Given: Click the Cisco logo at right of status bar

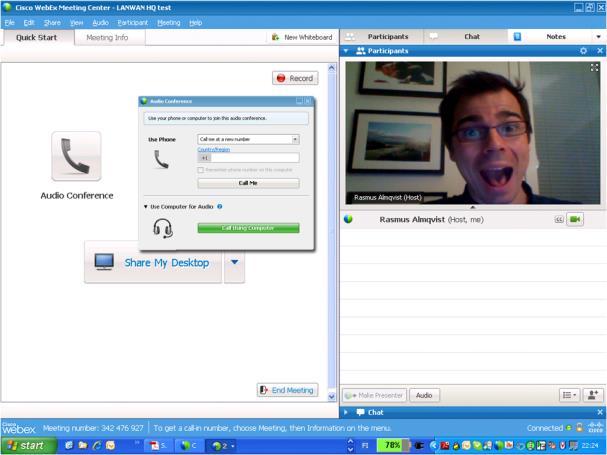Looking at the screenshot, I should pos(595,428).
